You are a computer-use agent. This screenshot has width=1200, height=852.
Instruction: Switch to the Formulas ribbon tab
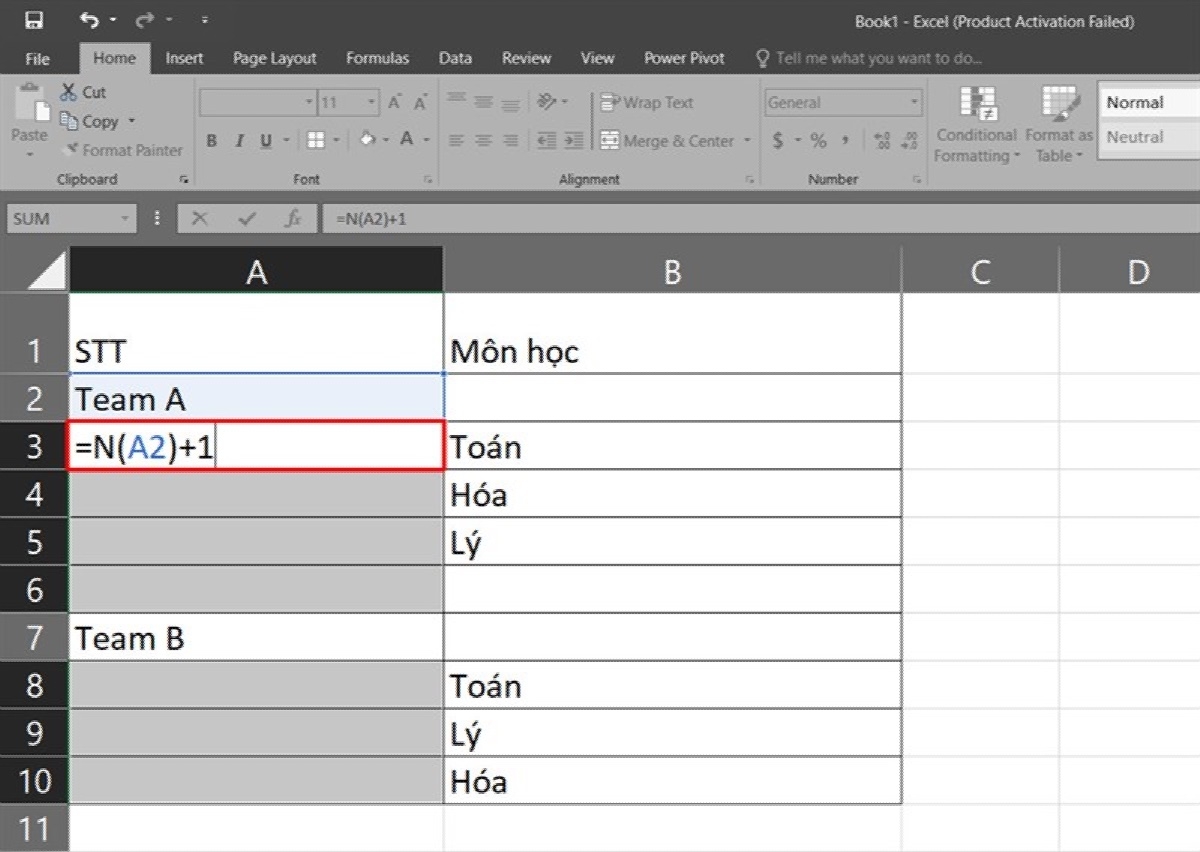coord(377,58)
